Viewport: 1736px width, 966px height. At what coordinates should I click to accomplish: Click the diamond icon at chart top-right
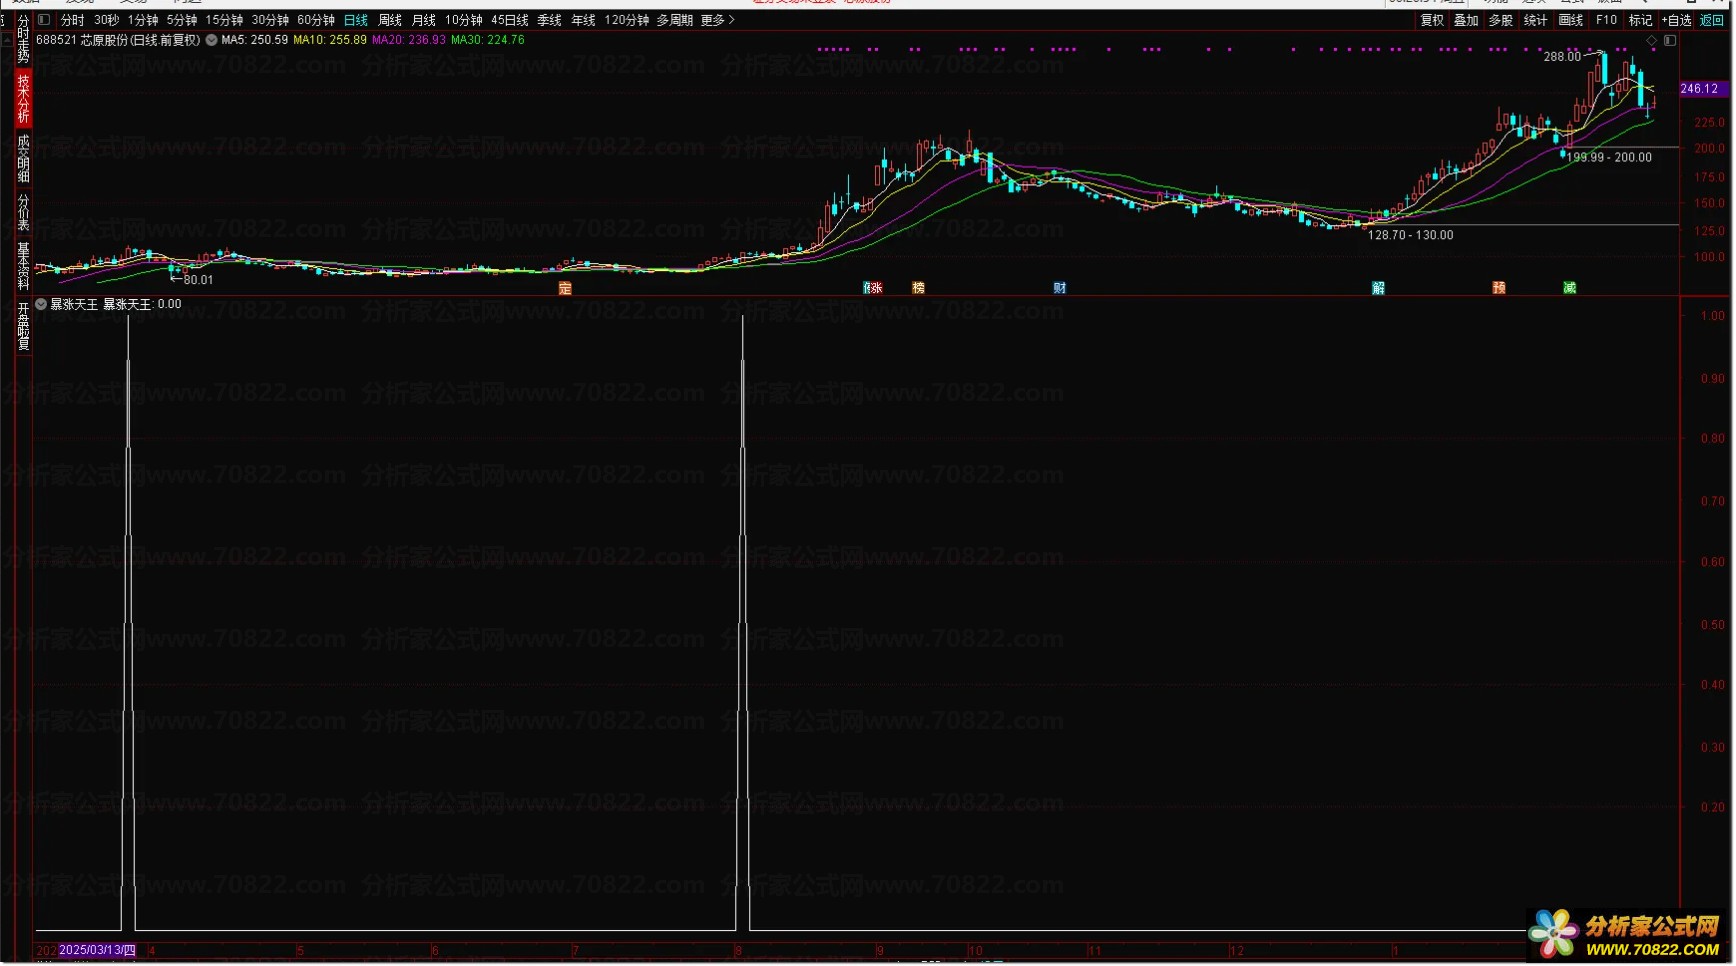click(x=1652, y=41)
